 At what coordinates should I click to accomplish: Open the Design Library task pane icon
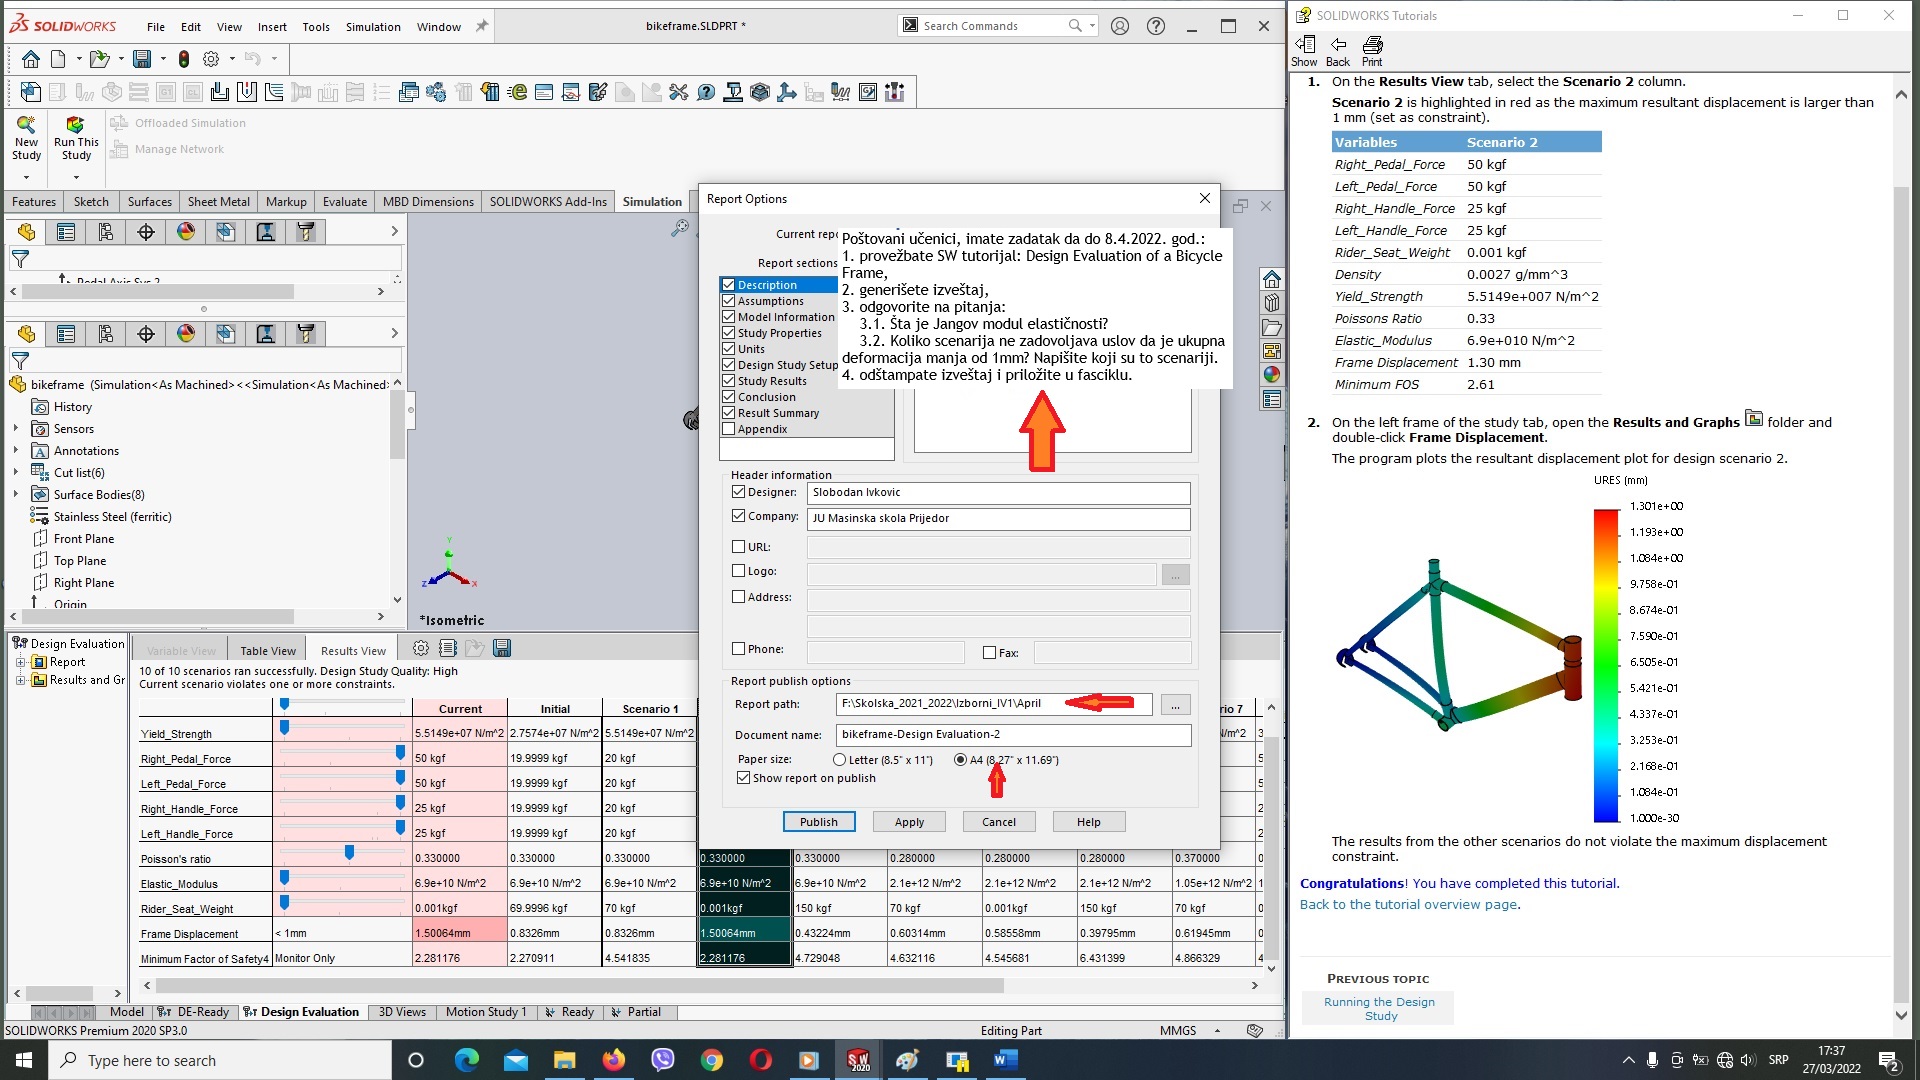[x=1272, y=303]
